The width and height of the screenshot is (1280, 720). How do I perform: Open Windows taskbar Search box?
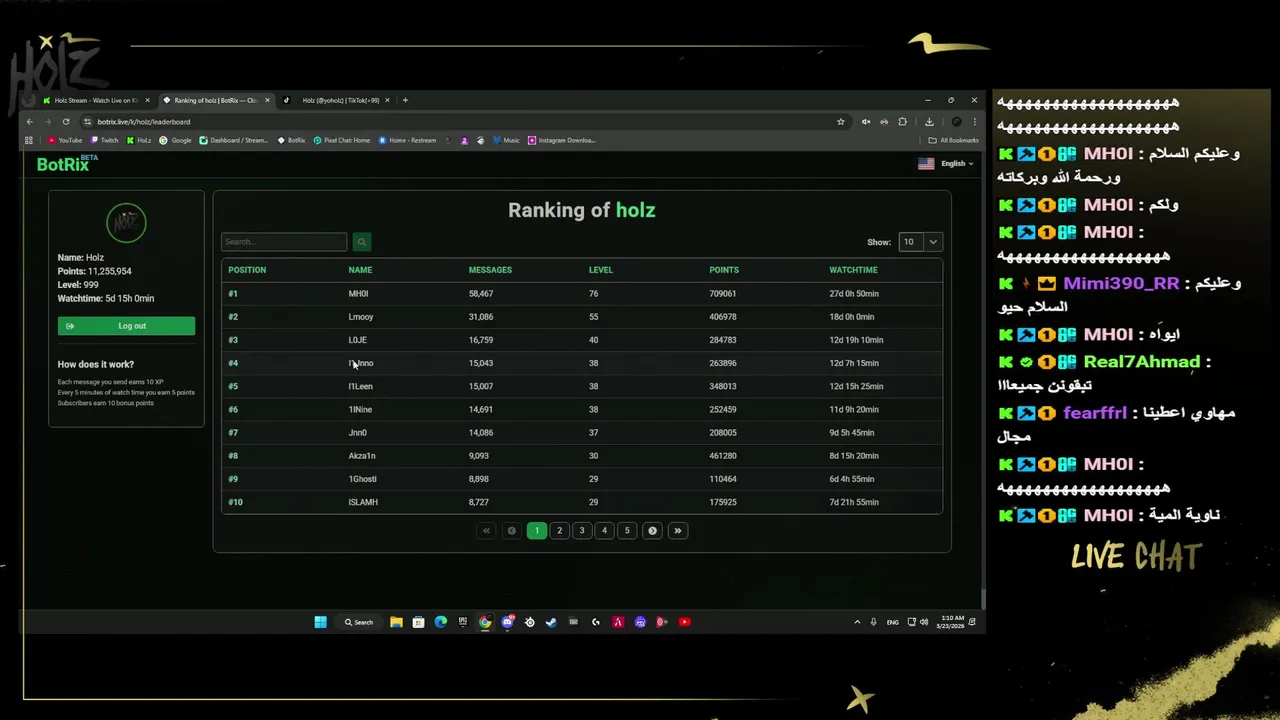pos(359,622)
